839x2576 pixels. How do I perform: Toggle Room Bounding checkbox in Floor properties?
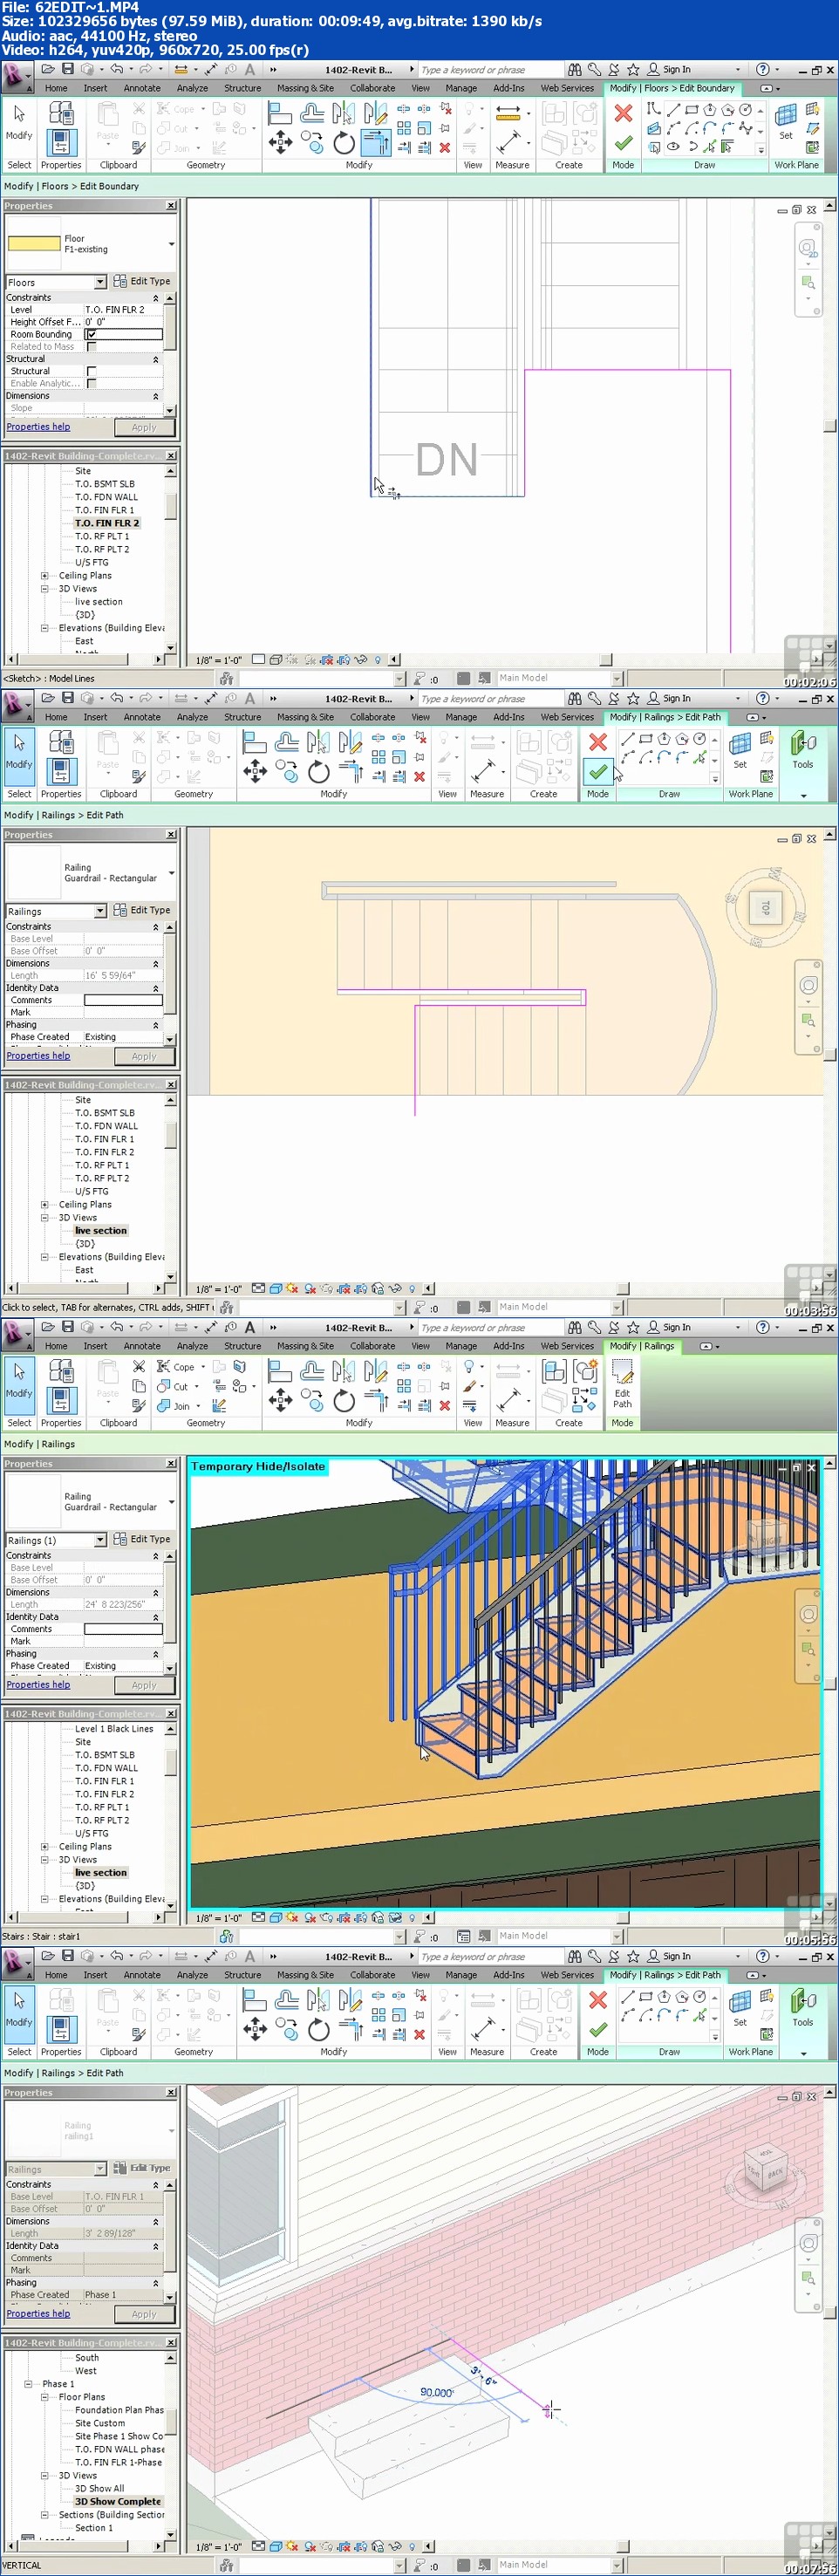[x=91, y=335]
